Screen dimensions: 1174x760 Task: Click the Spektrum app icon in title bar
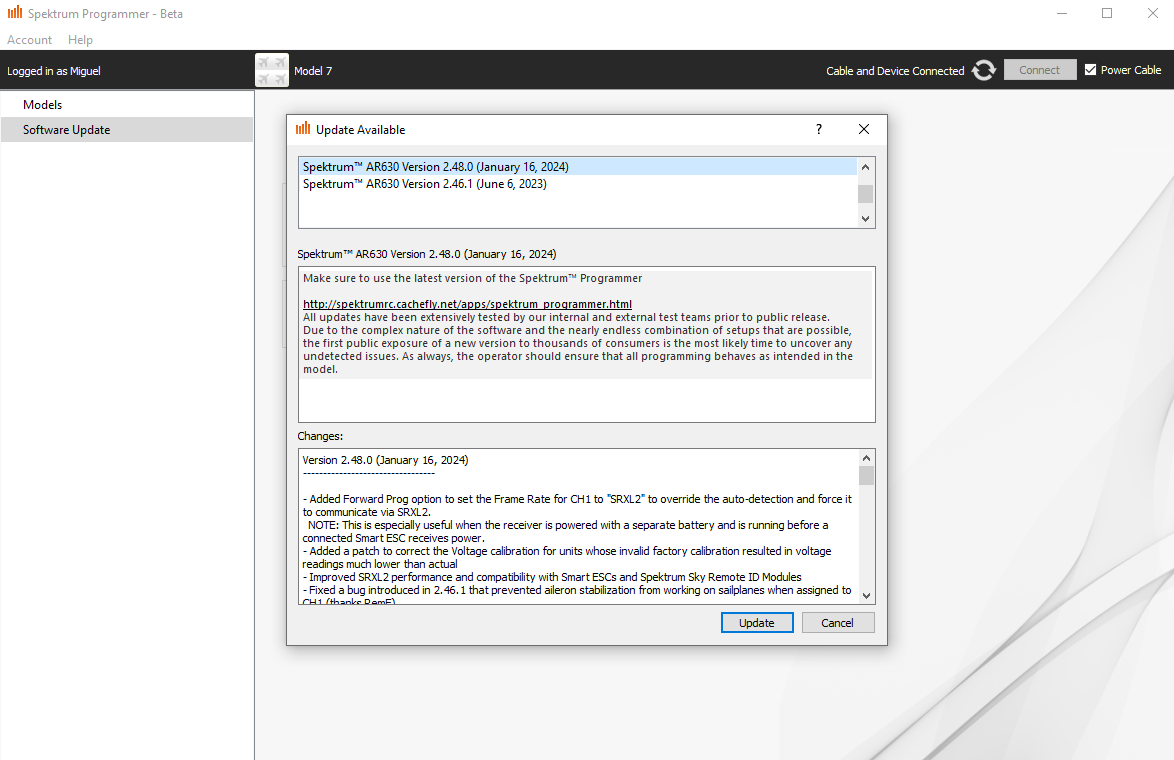pyautogui.click(x=15, y=14)
